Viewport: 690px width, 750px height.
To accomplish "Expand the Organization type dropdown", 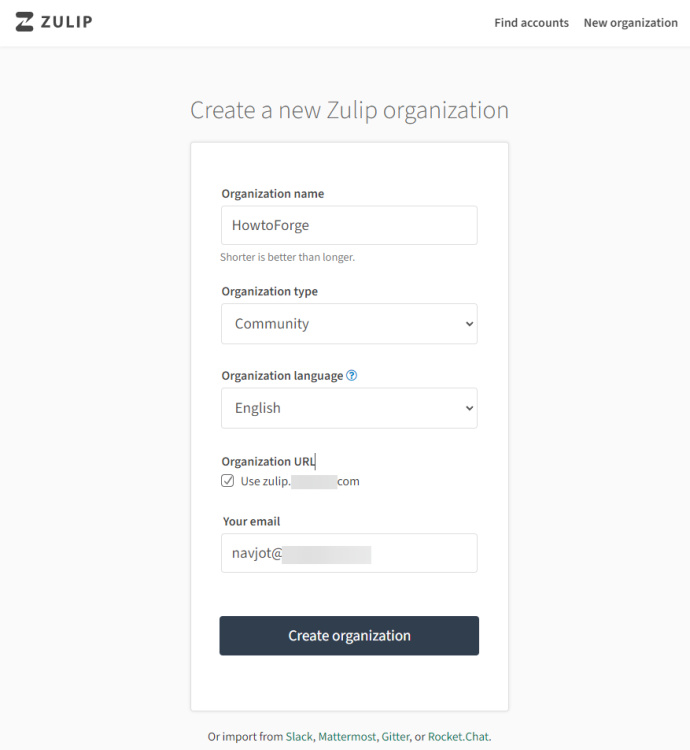I will coord(349,324).
